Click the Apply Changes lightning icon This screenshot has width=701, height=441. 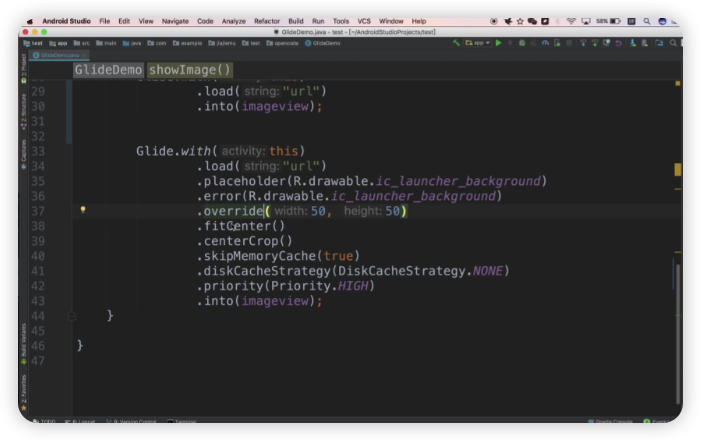click(x=510, y=43)
